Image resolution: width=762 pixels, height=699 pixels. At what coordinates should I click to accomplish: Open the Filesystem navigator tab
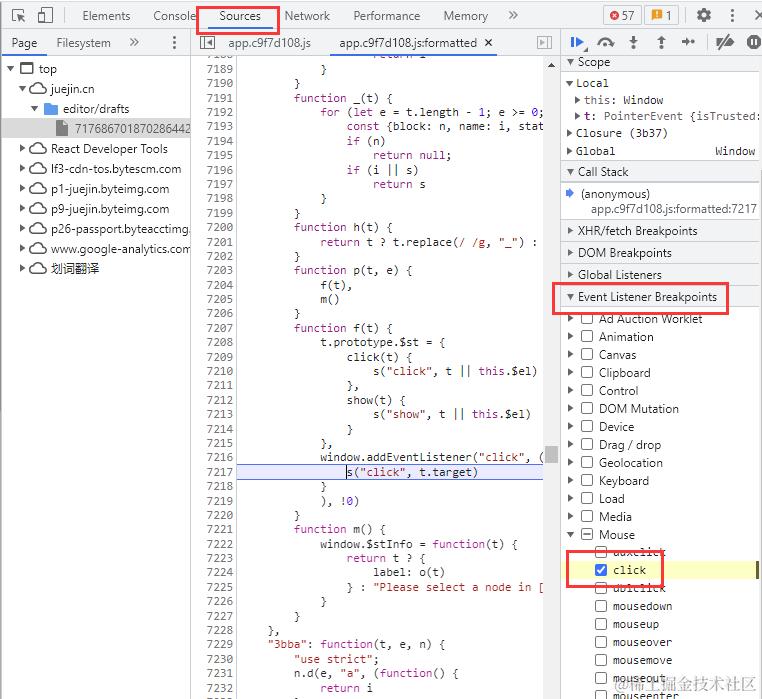pyautogui.click(x=84, y=43)
